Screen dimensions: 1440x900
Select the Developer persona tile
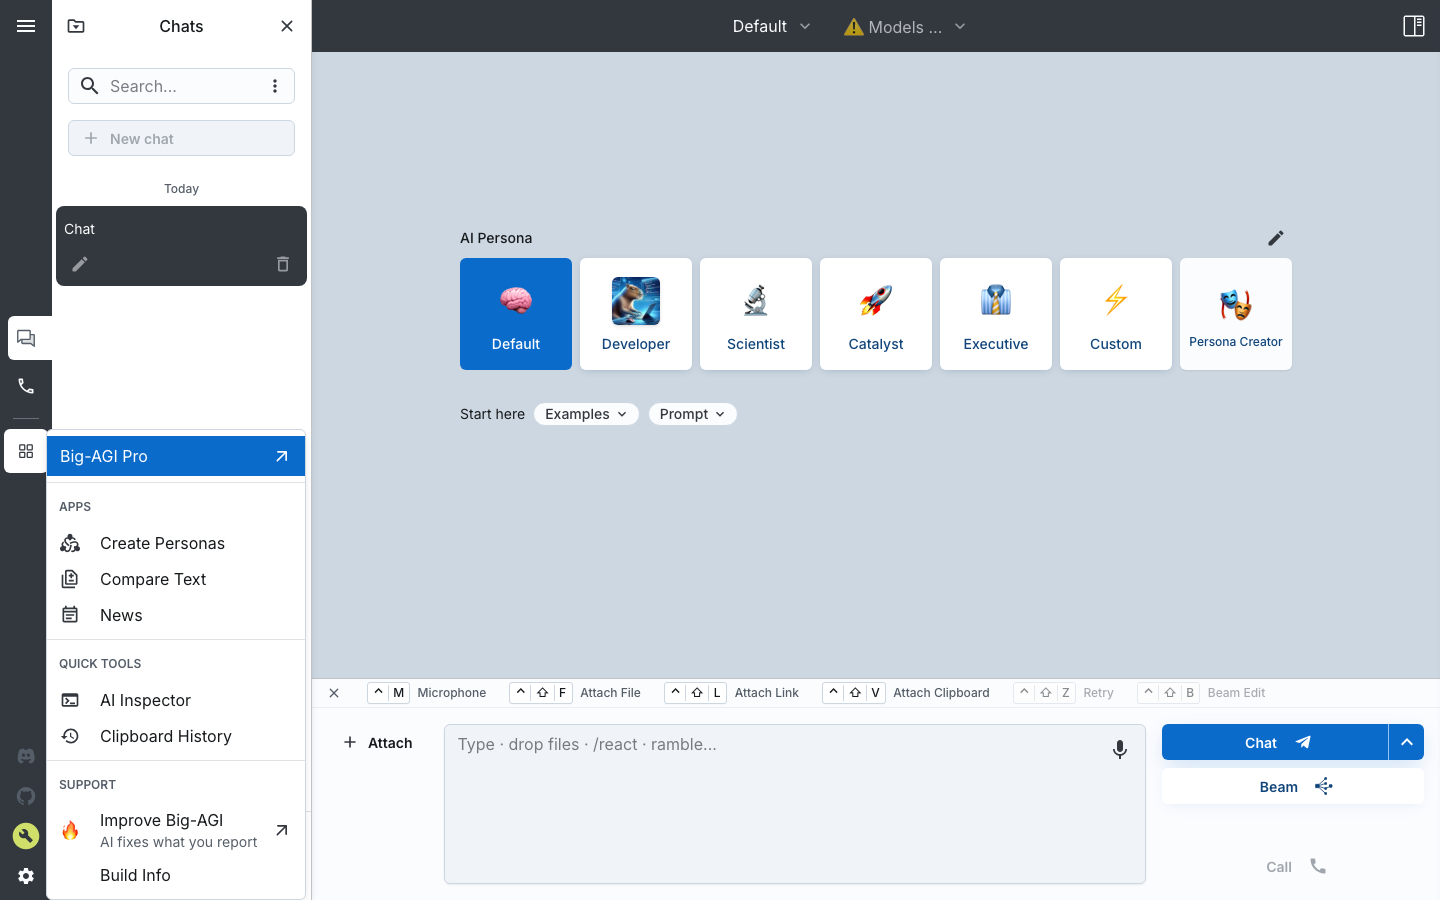[x=636, y=314]
